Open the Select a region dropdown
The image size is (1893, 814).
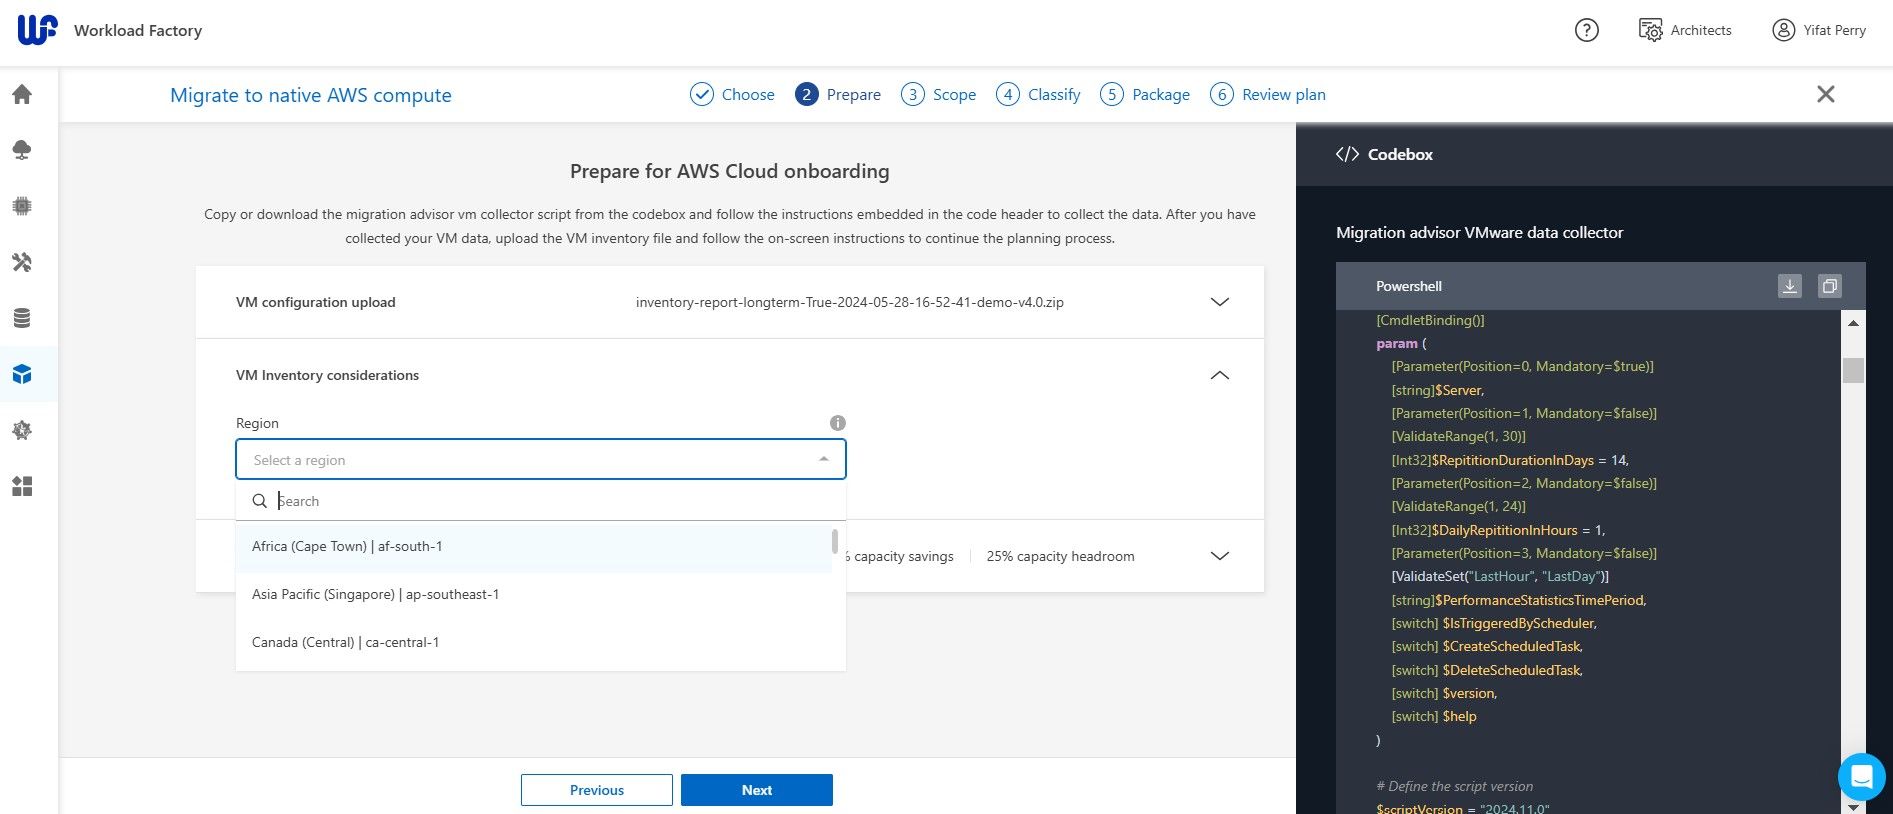pos(540,460)
